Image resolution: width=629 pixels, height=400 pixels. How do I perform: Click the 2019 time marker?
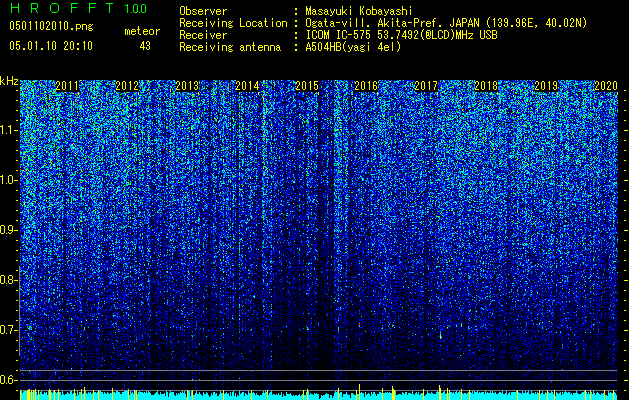pos(546,86)
